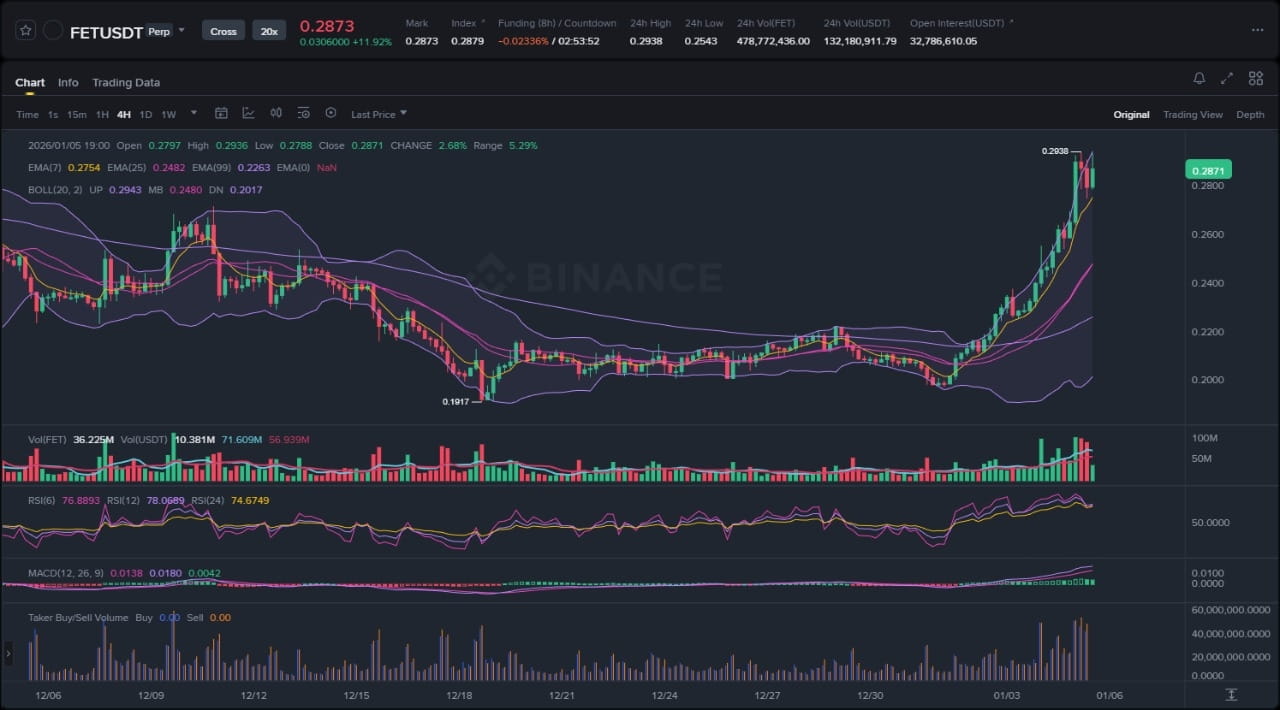Open the price alert bell icon
1280x710 pixels.
(1199, 78)
